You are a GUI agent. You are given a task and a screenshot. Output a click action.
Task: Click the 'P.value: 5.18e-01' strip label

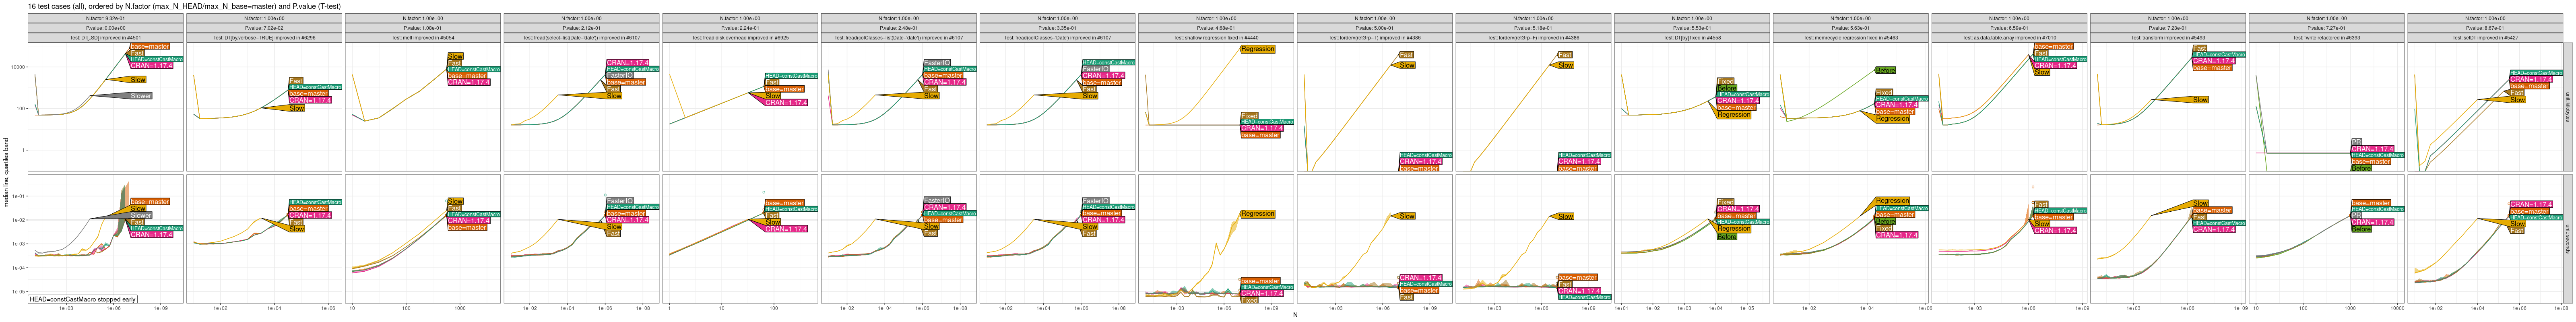(x=1533, y=28)
